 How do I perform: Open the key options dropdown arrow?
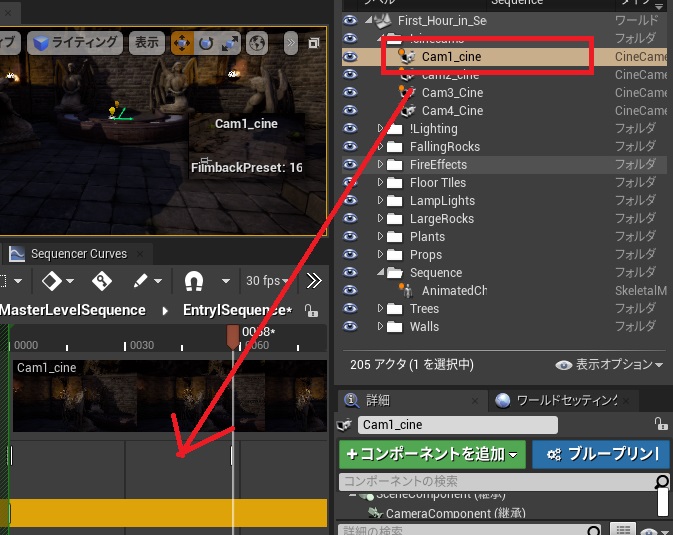click(70, 281)
